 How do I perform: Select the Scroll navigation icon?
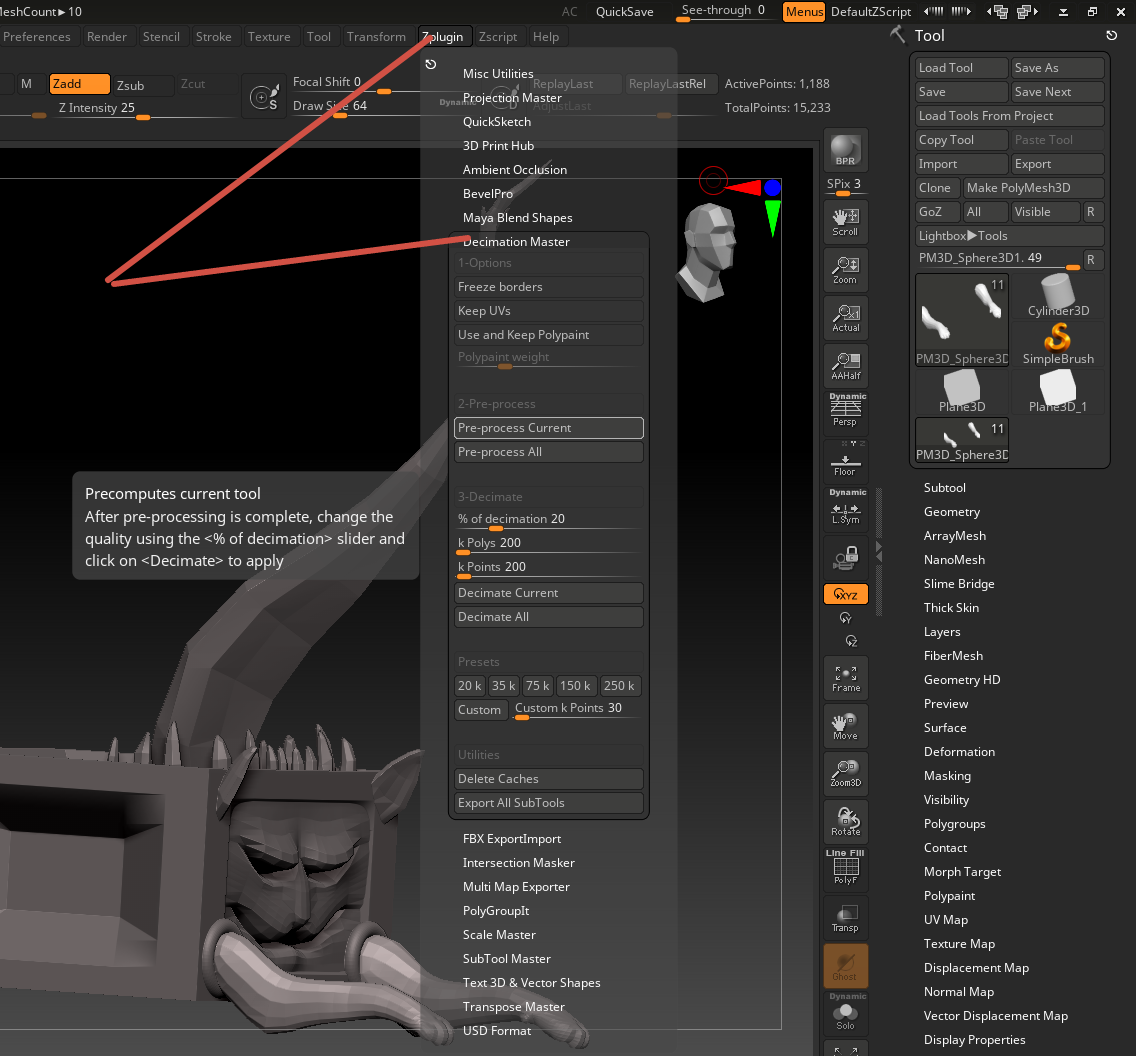845,220
